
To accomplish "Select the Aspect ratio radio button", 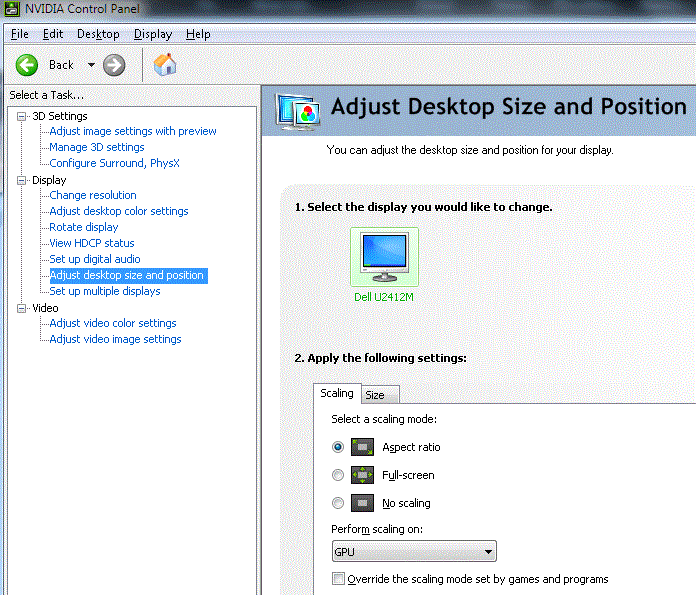I will [x=338, y=447].
